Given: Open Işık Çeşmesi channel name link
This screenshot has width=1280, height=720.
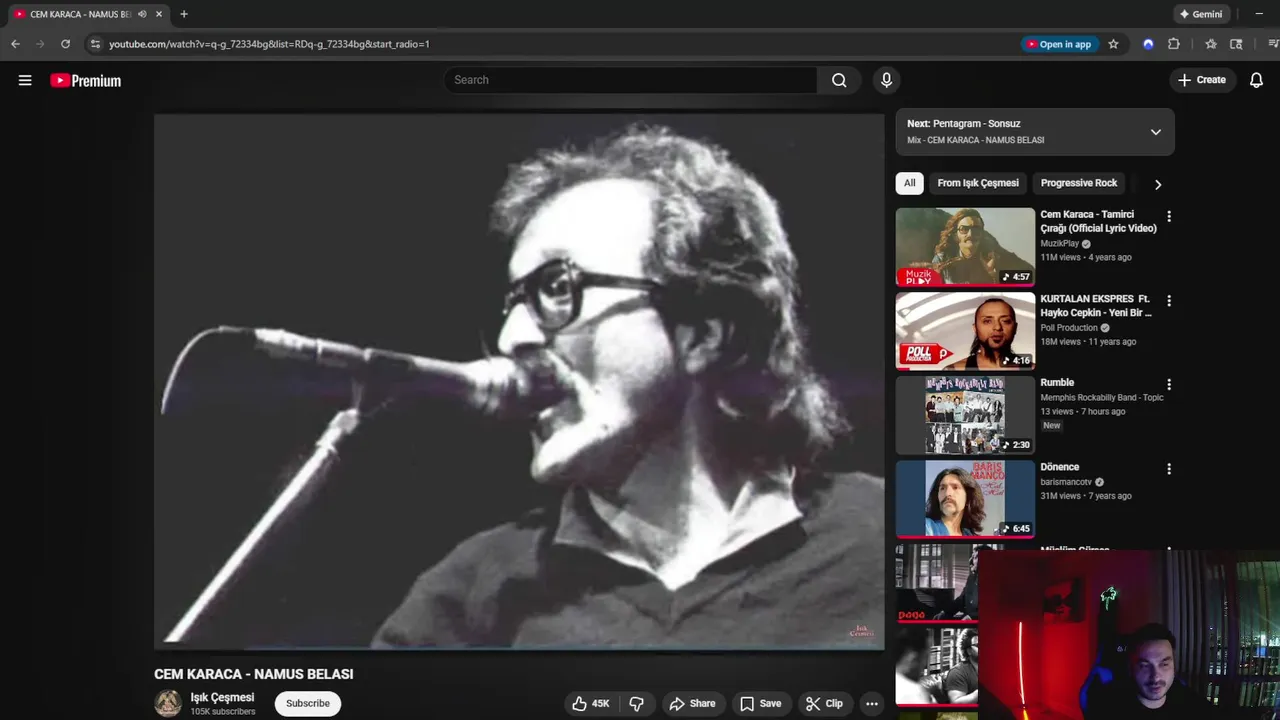Looking at the screenshot, I should [x=222, y=697].
